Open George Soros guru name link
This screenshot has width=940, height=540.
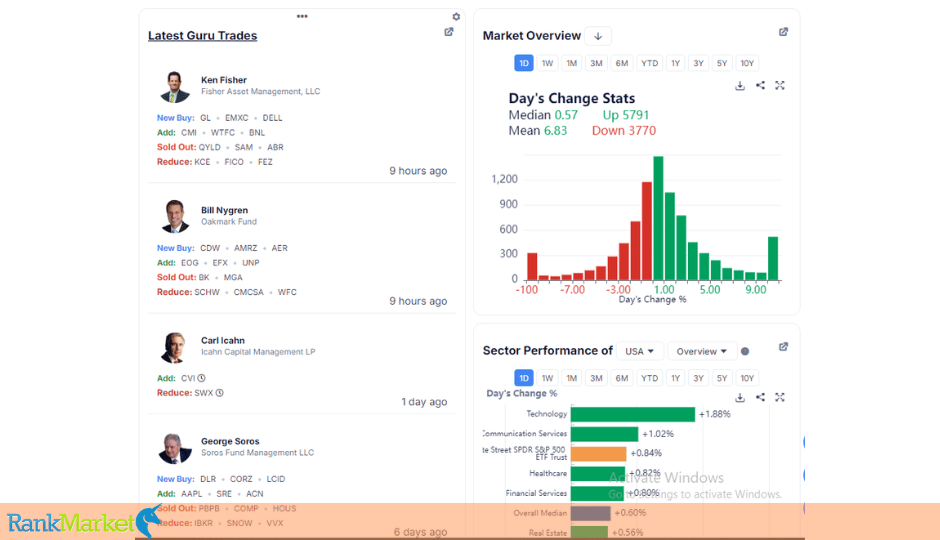[230, 441]
